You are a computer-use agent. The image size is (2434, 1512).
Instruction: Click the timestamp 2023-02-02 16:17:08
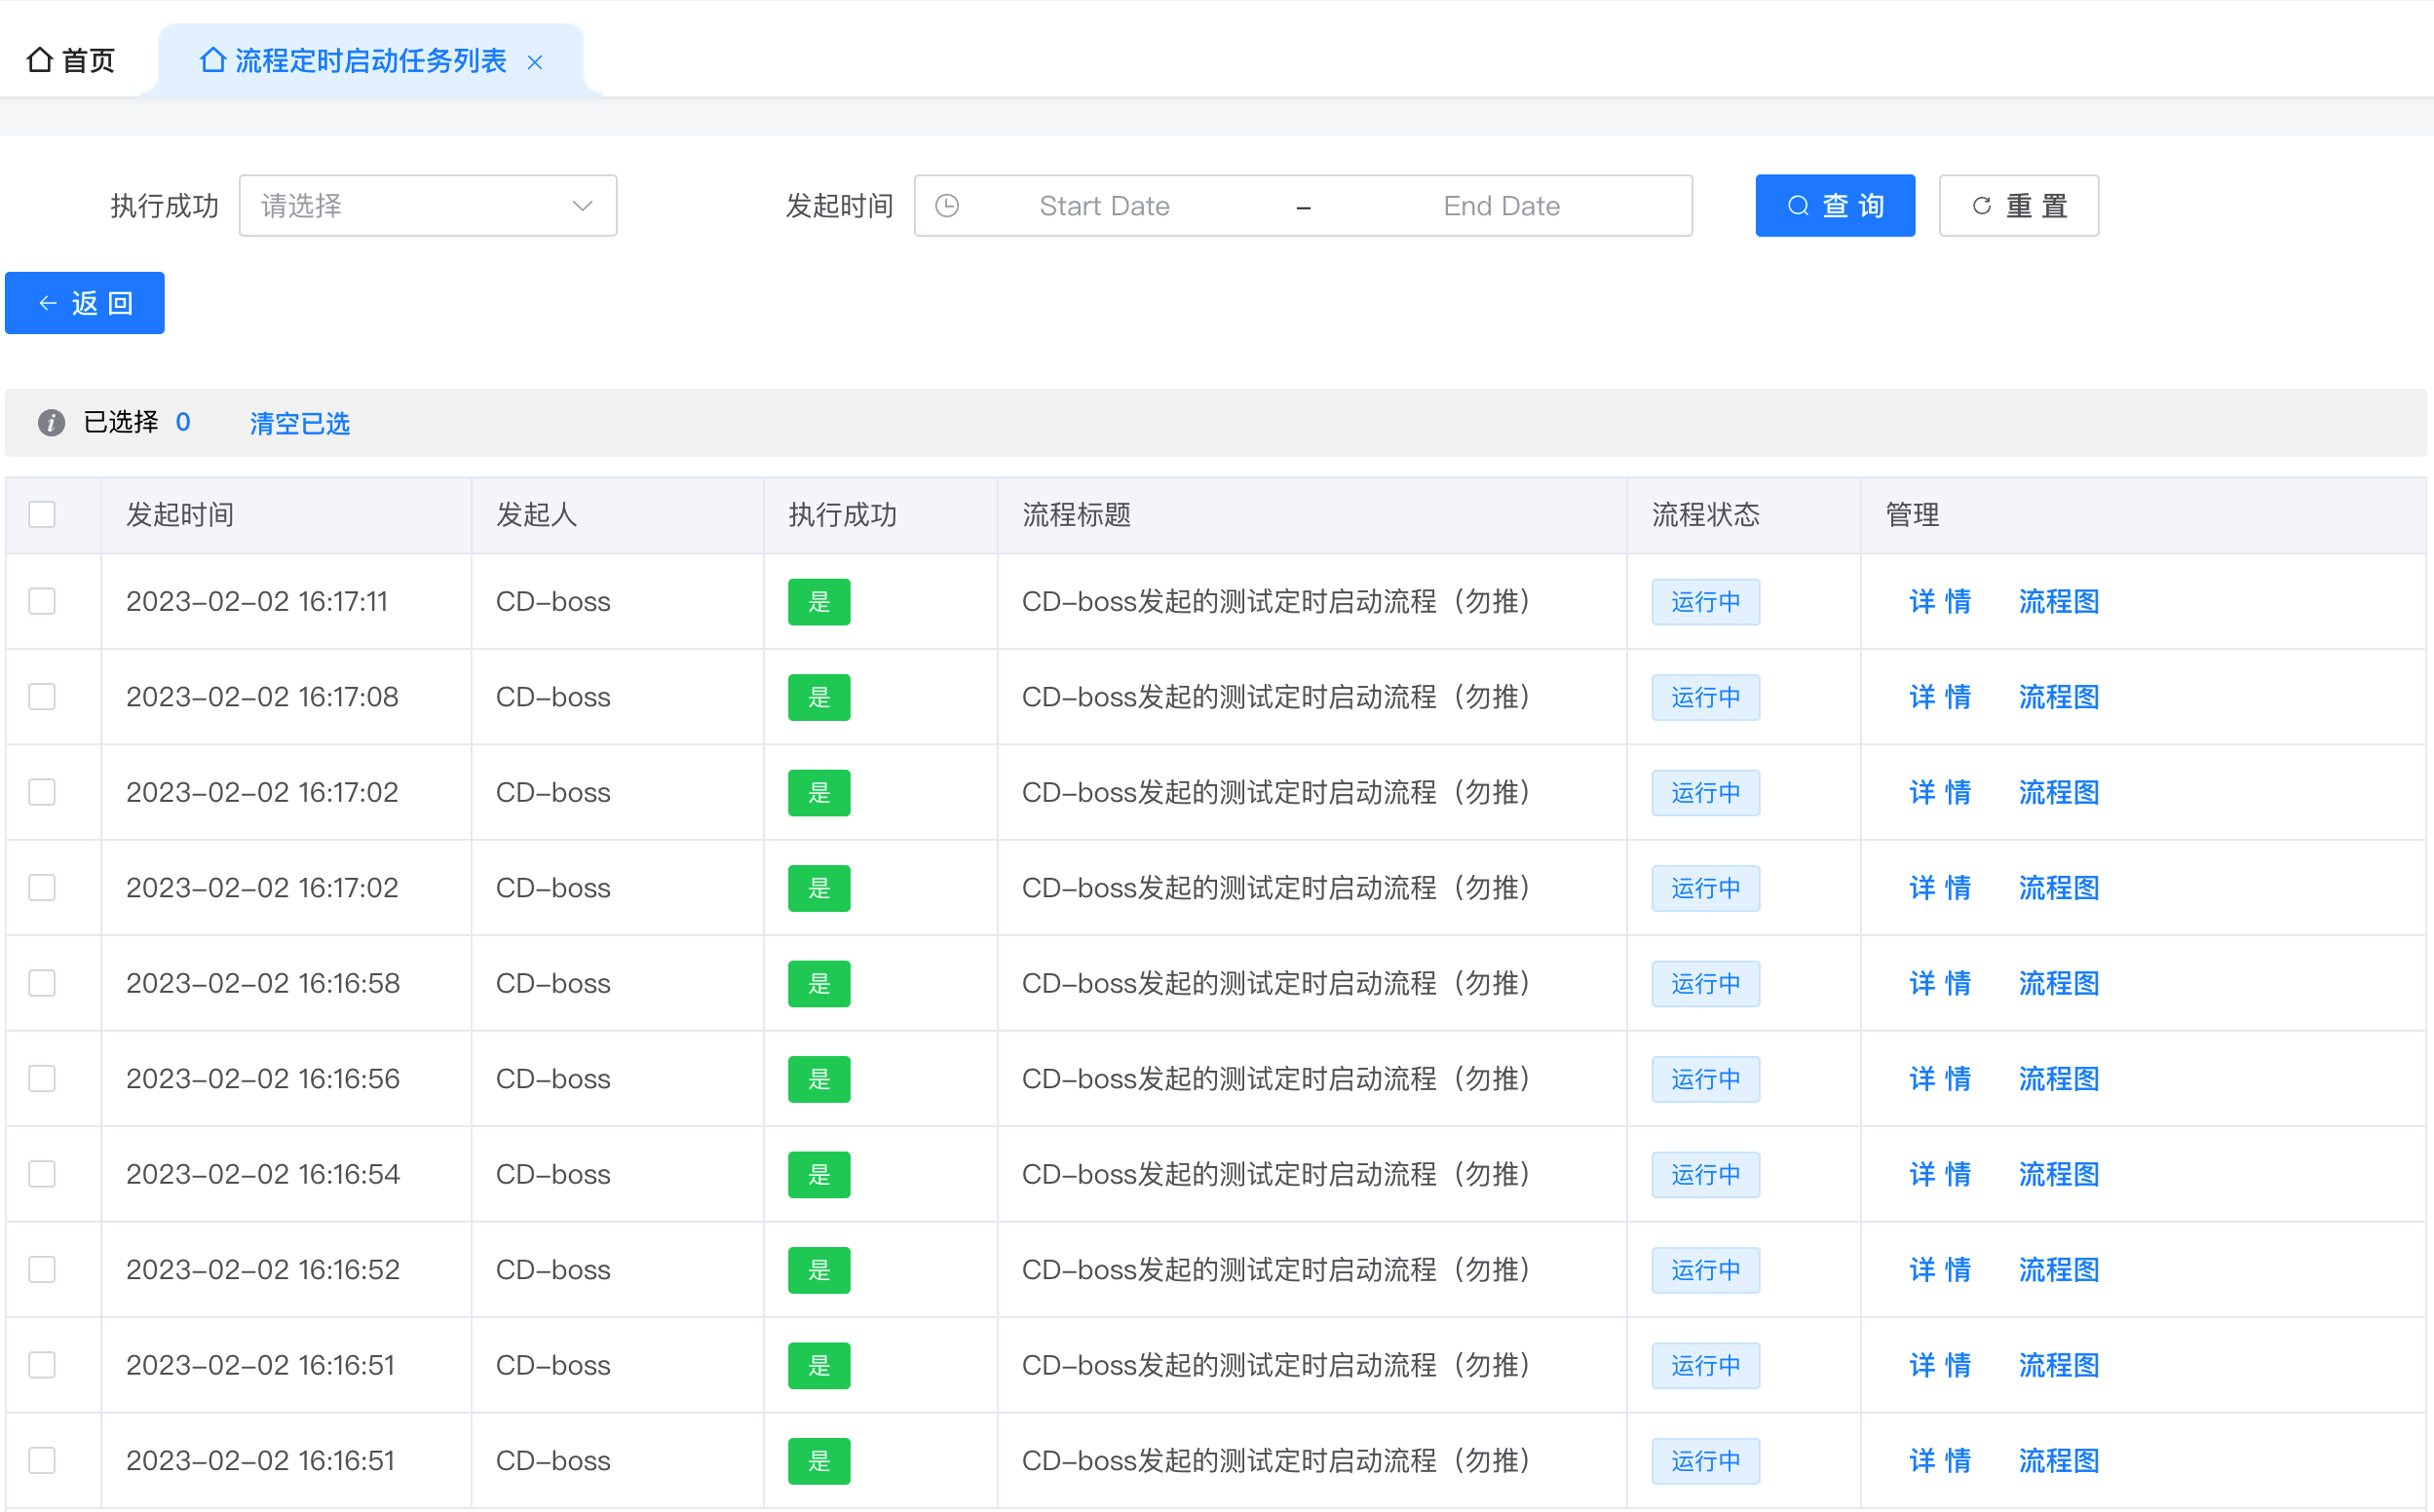[262, 697]
